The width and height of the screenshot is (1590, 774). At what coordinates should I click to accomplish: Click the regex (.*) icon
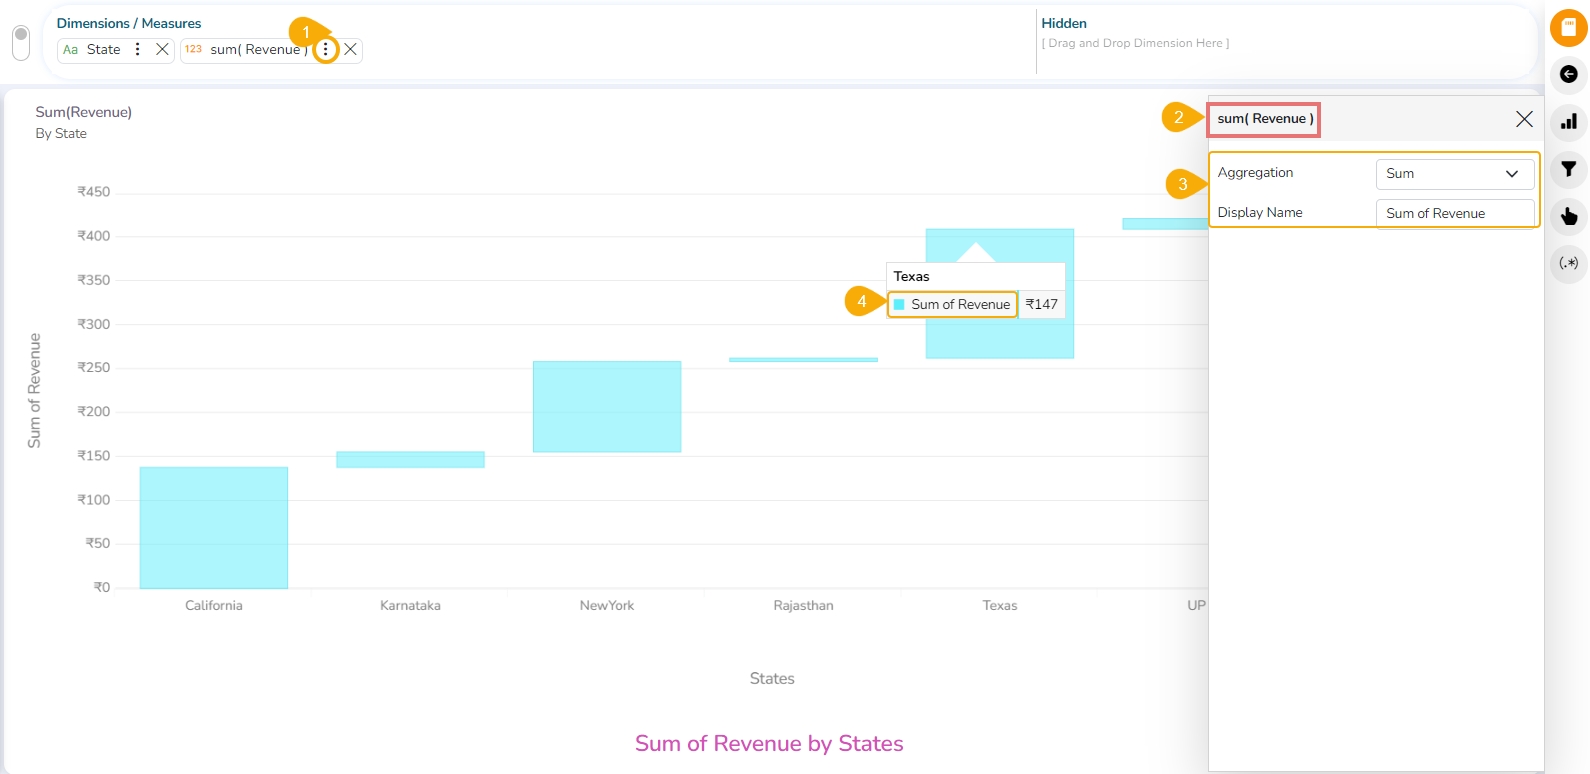(1568, 263)
